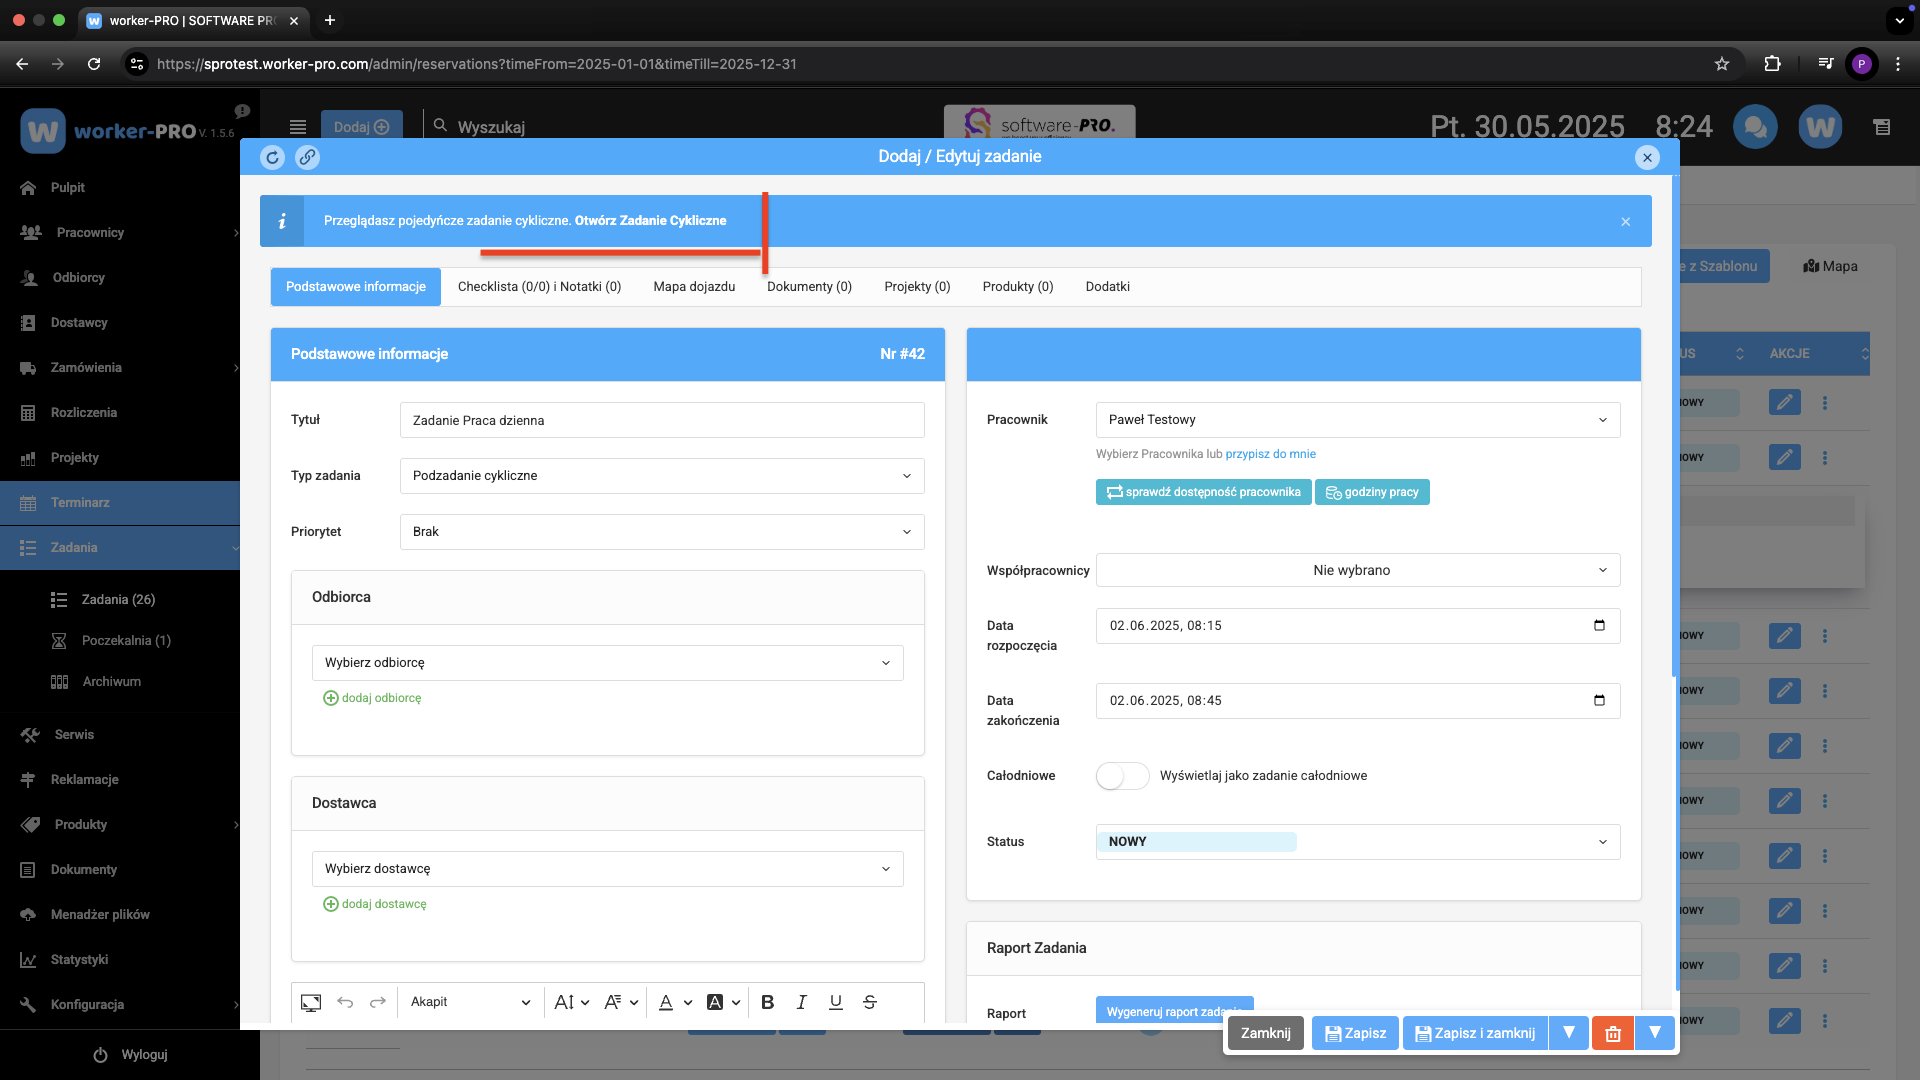Open the chat bubbles icon in top bar
1920x1080 pixels.
click(x=1754, y=127)
